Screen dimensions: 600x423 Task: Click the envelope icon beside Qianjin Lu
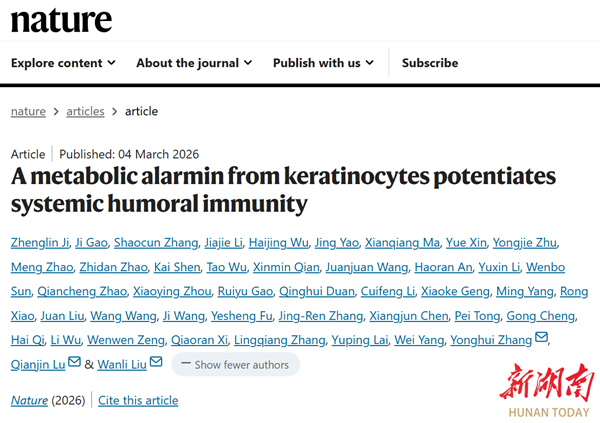point(73,362)
